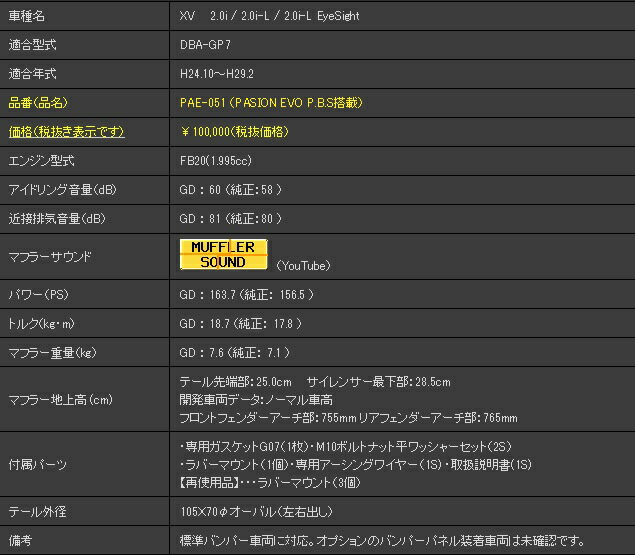Select the 付属パーツ label

tap(38, 464)
